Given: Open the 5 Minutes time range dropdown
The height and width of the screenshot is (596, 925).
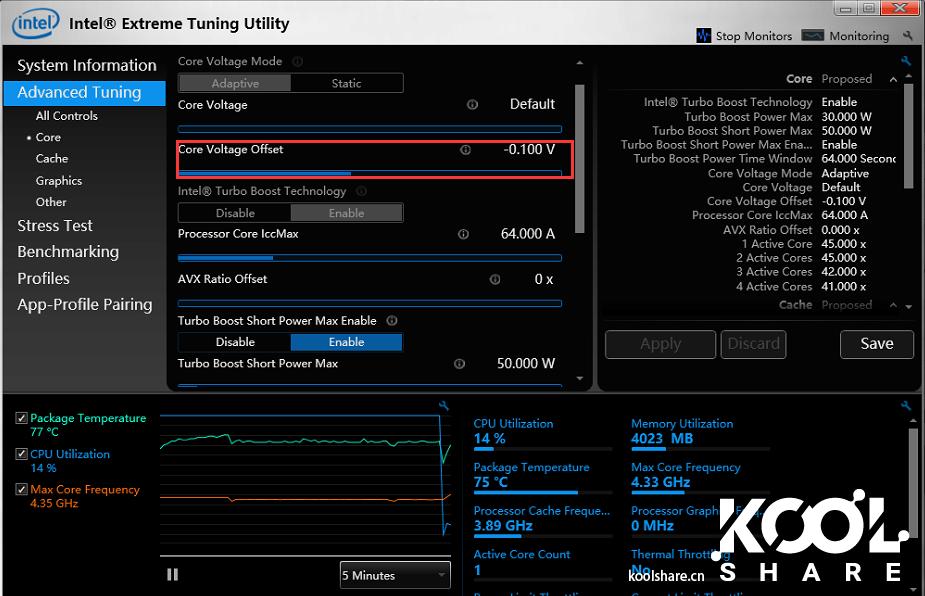Looking at the screenshot, I should click(x=395, y=575).
